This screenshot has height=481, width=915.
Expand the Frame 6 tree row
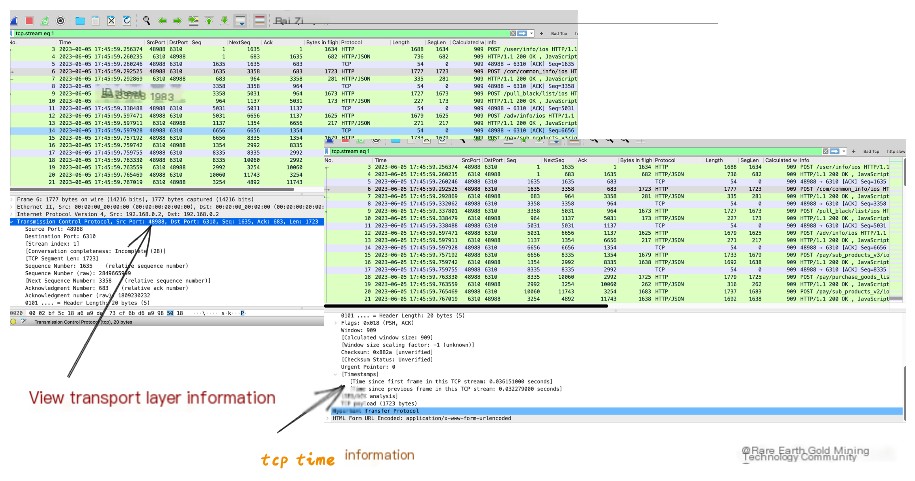point(13,199)
